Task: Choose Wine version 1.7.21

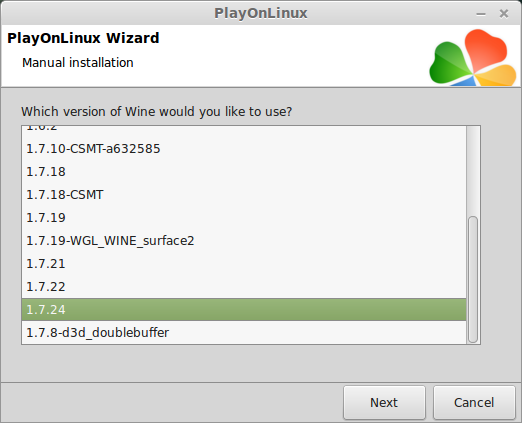Action: click(244, 264)
